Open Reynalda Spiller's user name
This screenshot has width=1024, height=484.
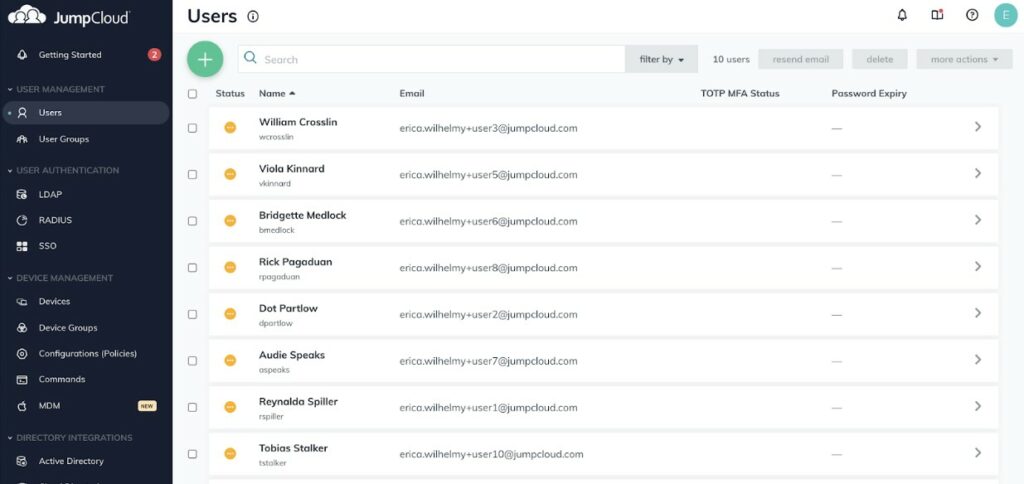coord(298,402)
